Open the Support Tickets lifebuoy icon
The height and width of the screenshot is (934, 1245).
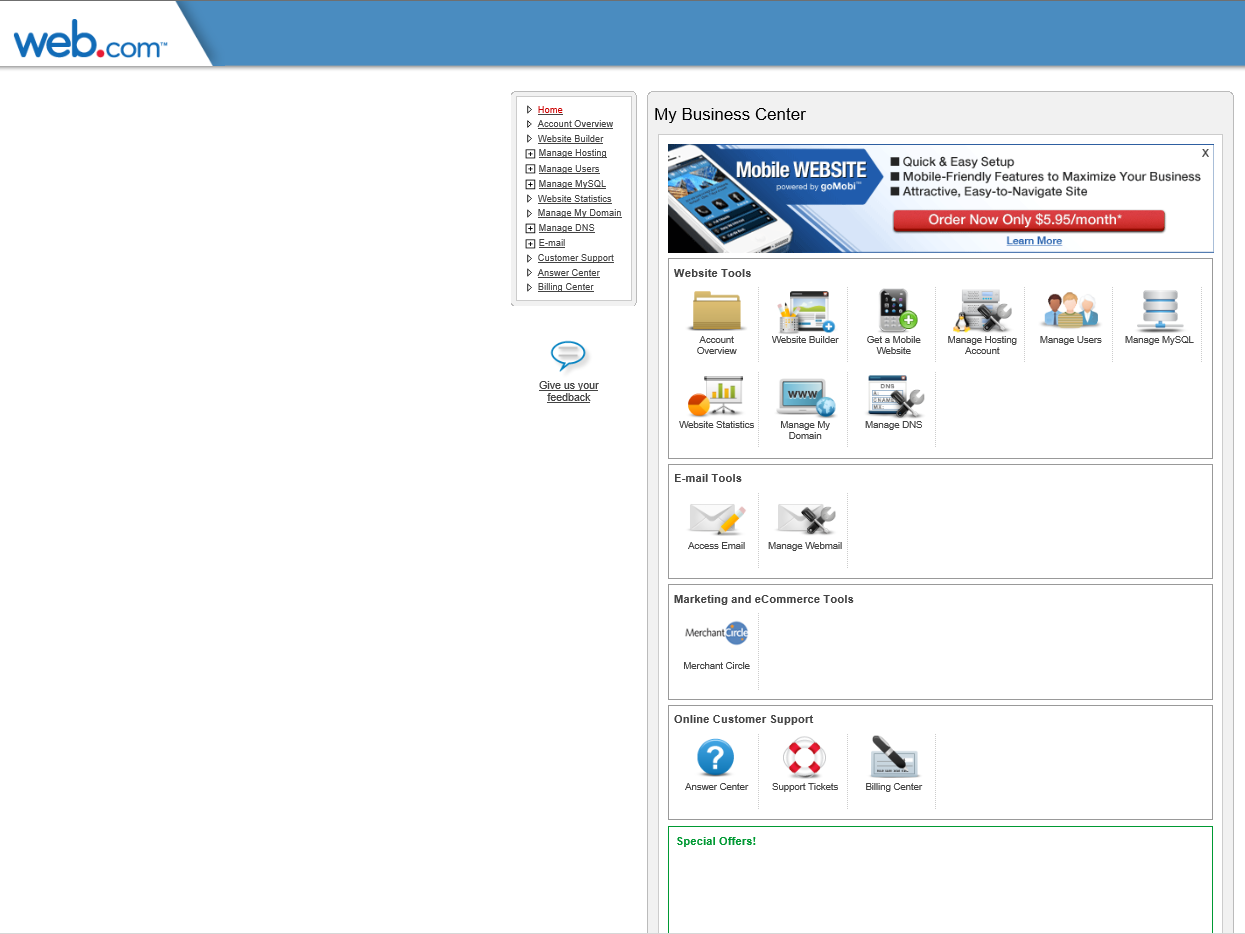pyautogui.click(x=804, y=758)
